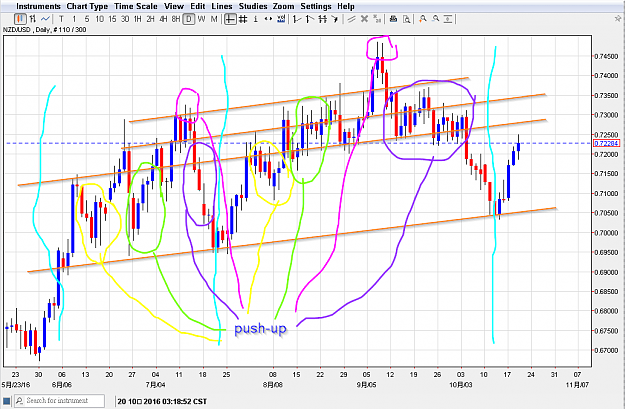Screen dimensions: 625x409
Task: Click the price scale indicator icon
Action: (281, 19)
